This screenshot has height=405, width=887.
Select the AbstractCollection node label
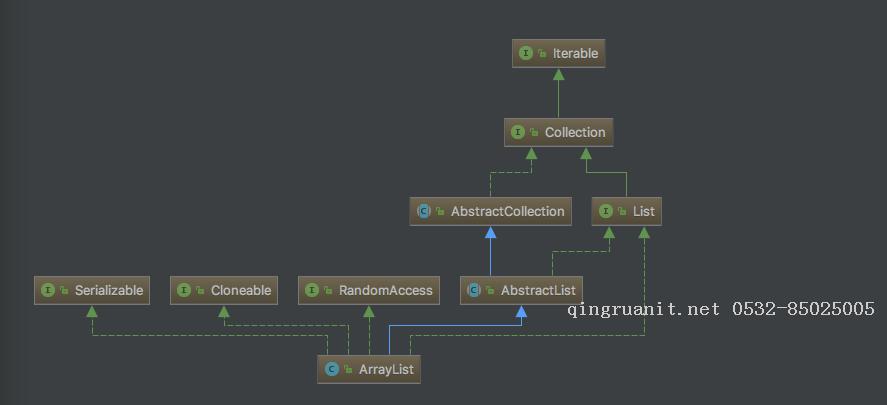tap(507, 211)
